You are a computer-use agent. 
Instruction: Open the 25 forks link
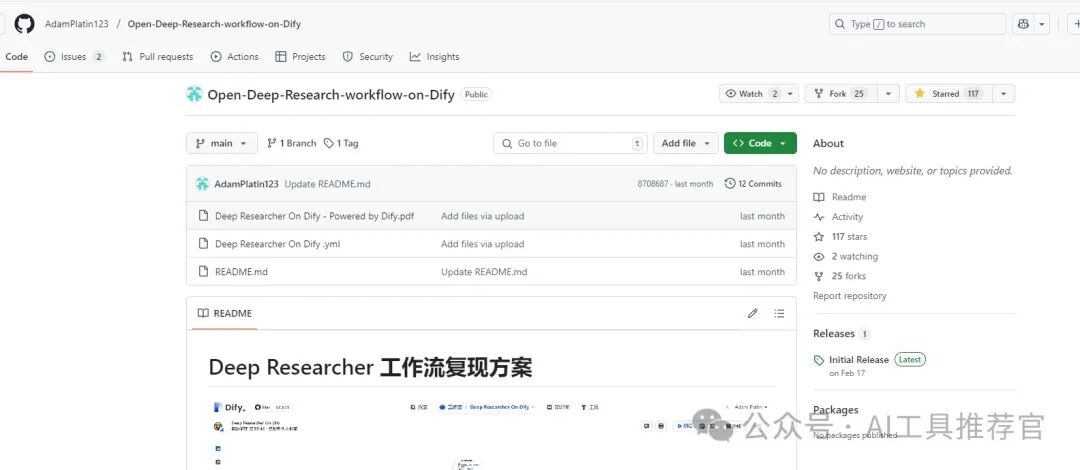point(840,276)
